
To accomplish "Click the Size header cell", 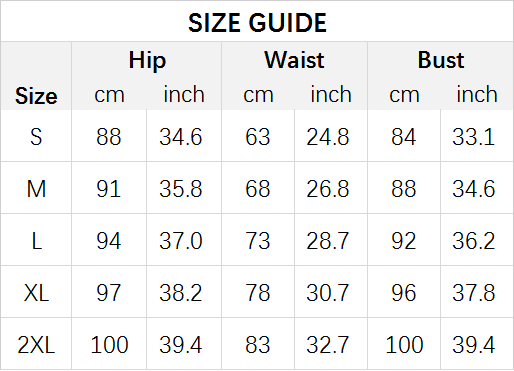I will point(36,96).
